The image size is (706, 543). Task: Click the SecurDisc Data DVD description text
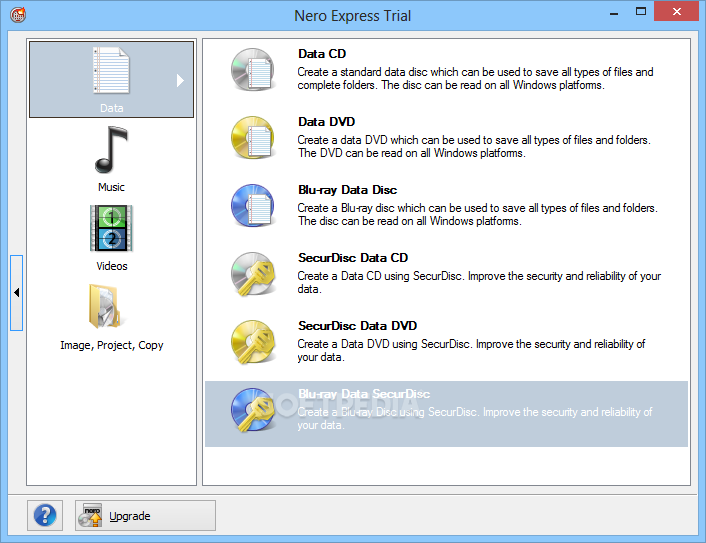(471, 351)
